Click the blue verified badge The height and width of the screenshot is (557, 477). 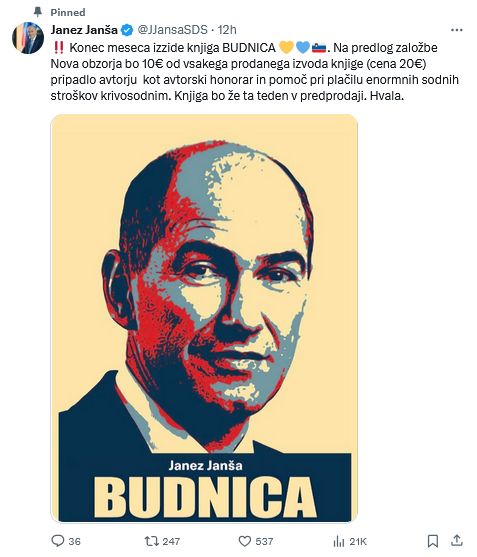[127, 30]
